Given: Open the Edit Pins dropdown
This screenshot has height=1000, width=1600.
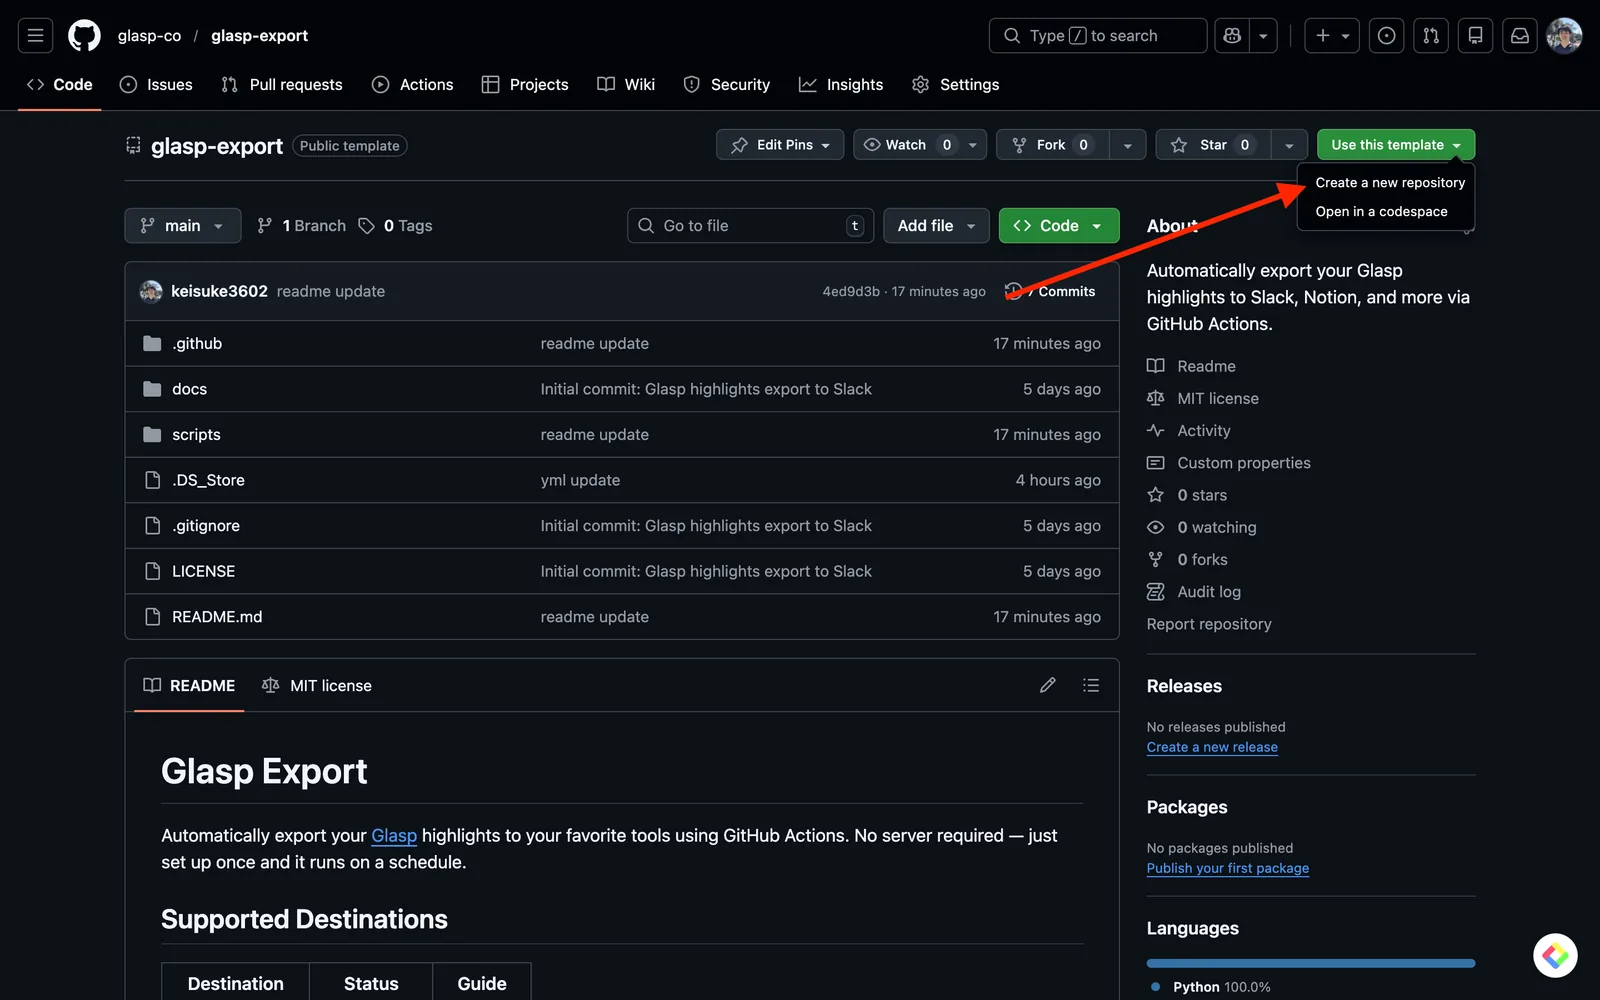Looking at the screenshot, I should (780, 145).
